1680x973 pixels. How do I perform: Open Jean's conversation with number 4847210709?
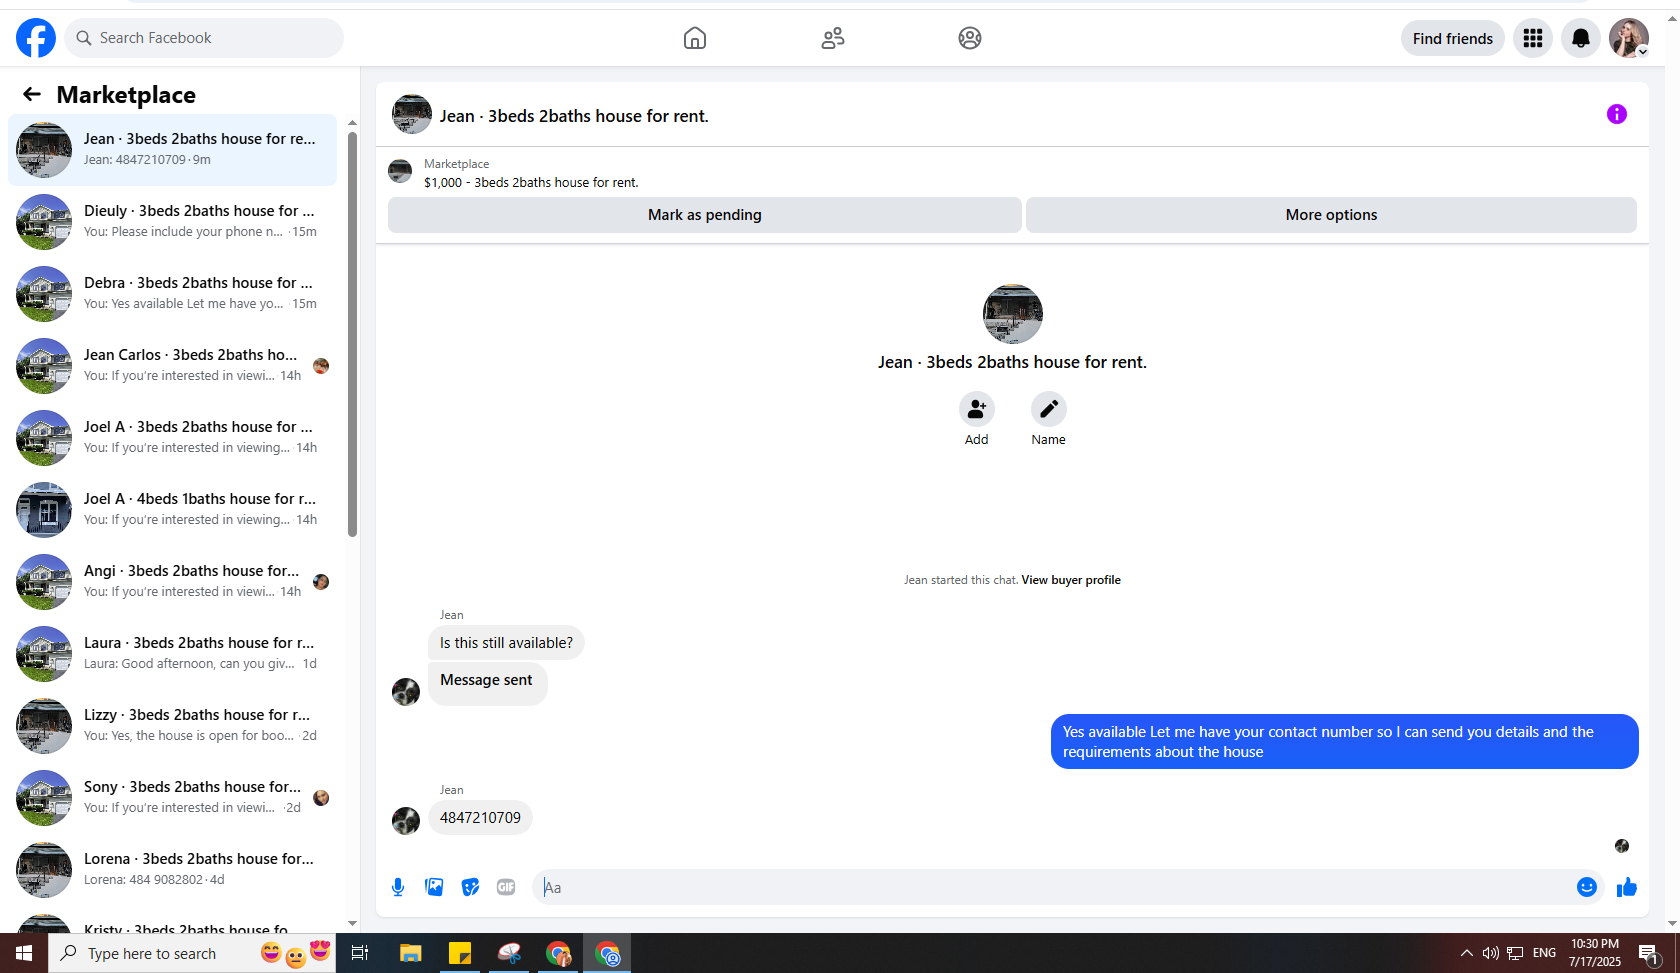coord(172,150)
